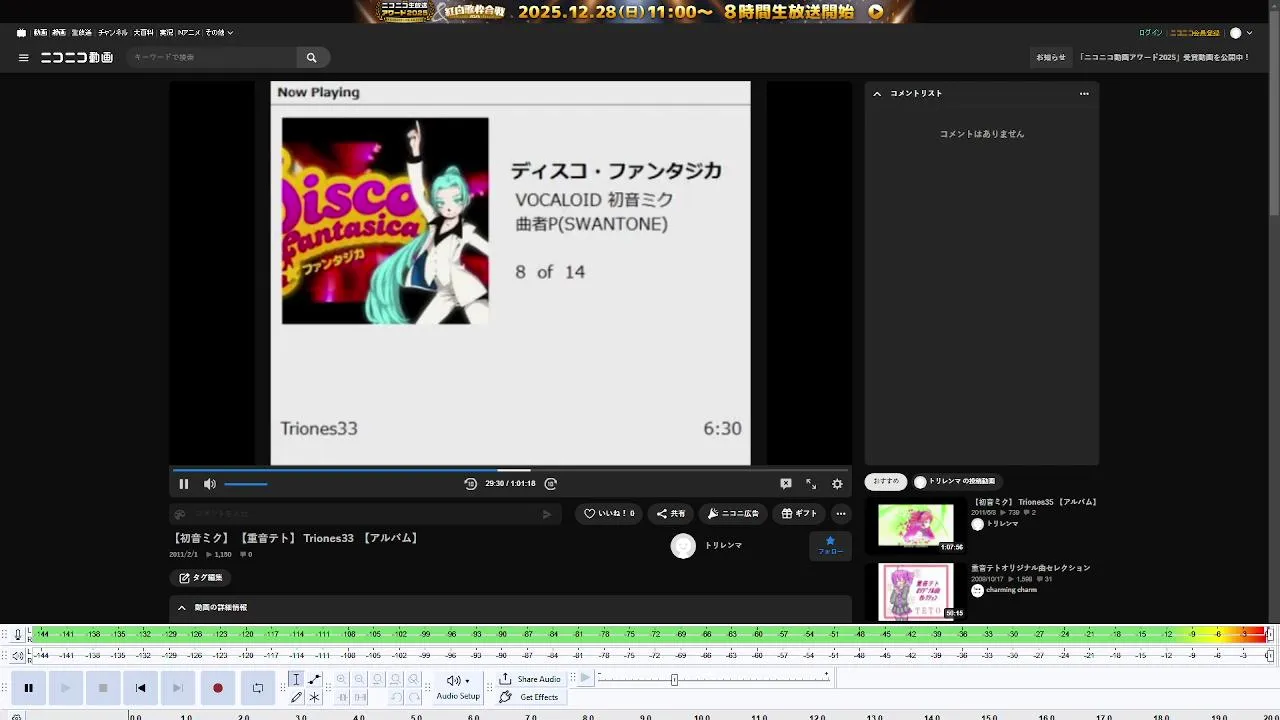Screen dimensions: 1280x720
Task: Click the Zoom In magnifier
Action: [x=342, y=679]
